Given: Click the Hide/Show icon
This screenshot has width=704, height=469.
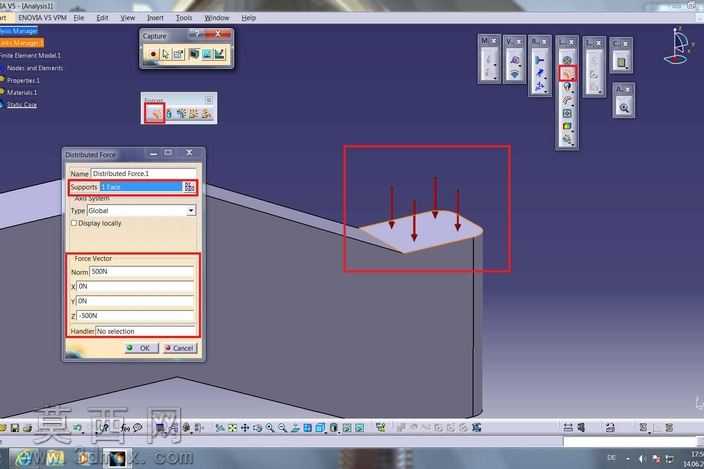Looking at the screenshot, I should pos(347,428).
